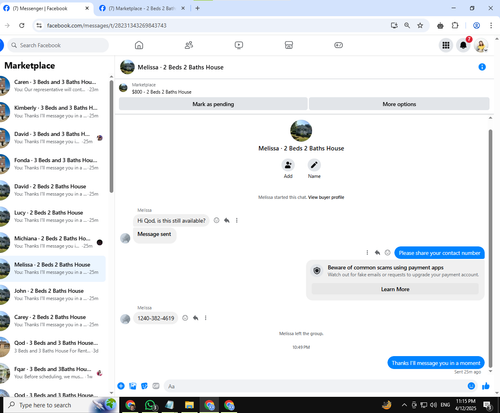Click the address bar URL

point(107,25)
